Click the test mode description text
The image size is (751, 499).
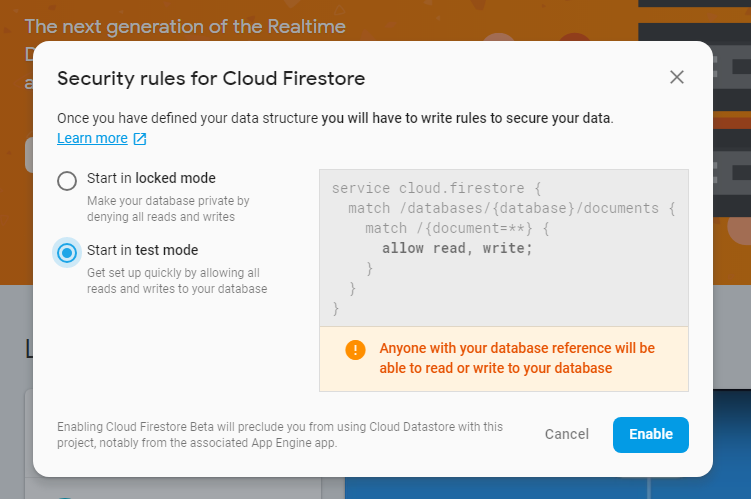click(177, 281)
